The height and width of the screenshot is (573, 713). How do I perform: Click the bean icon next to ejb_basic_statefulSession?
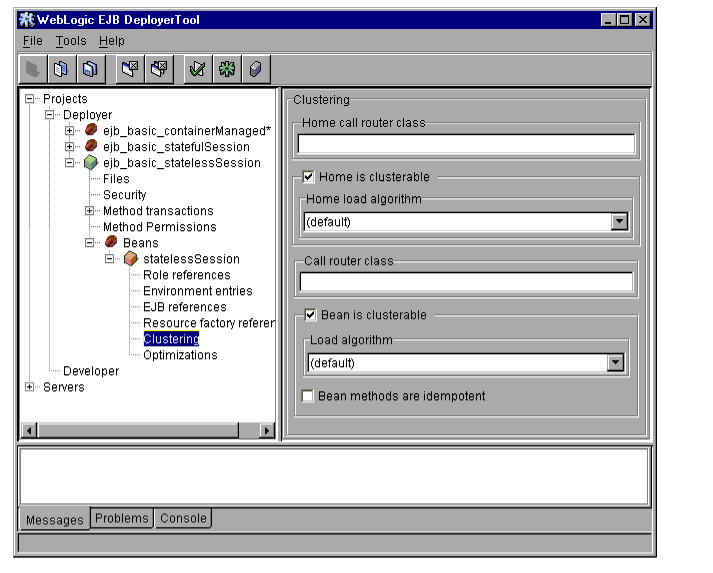91,146
